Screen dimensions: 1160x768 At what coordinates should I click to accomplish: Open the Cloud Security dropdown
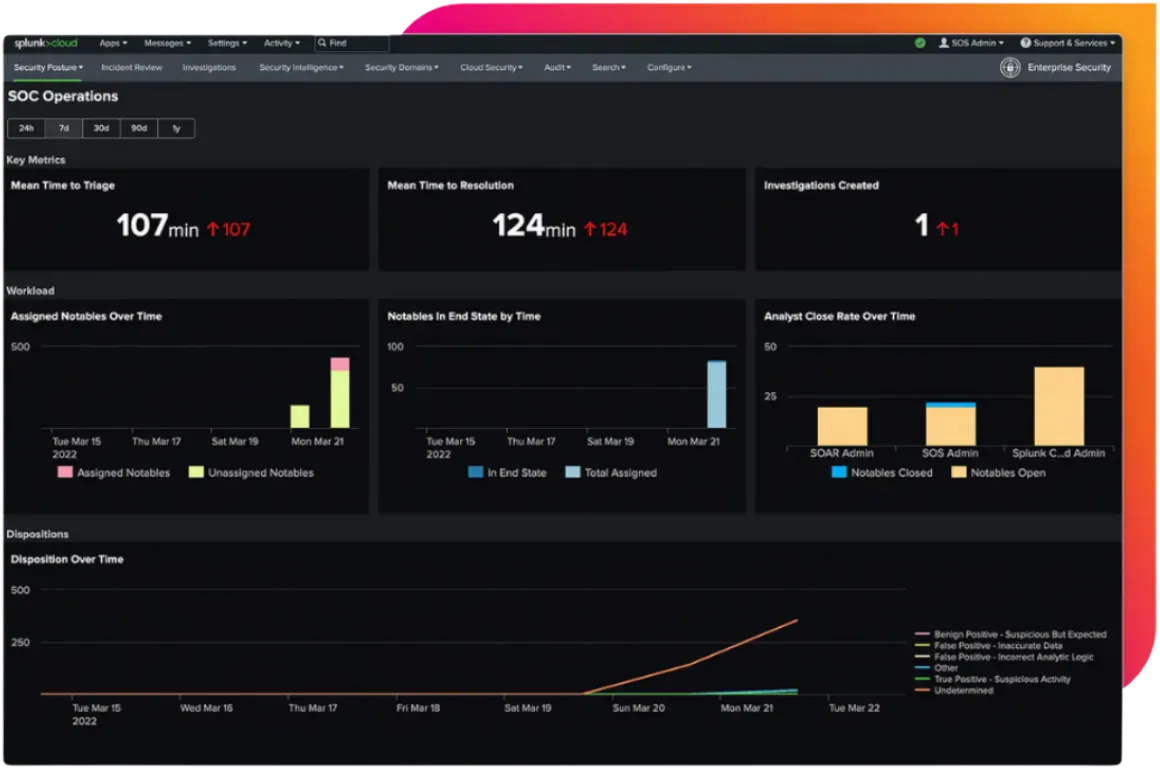pyautogui.click(x=489, y=67)
